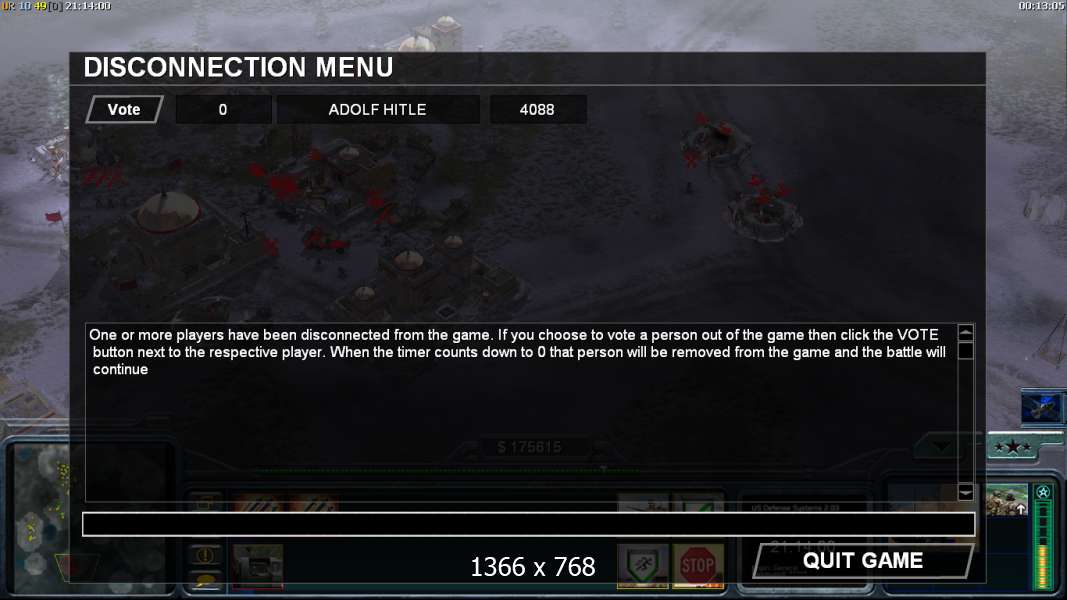
Task: Select the unit portrait with upgrade arrow
Action: [1006, 499]
